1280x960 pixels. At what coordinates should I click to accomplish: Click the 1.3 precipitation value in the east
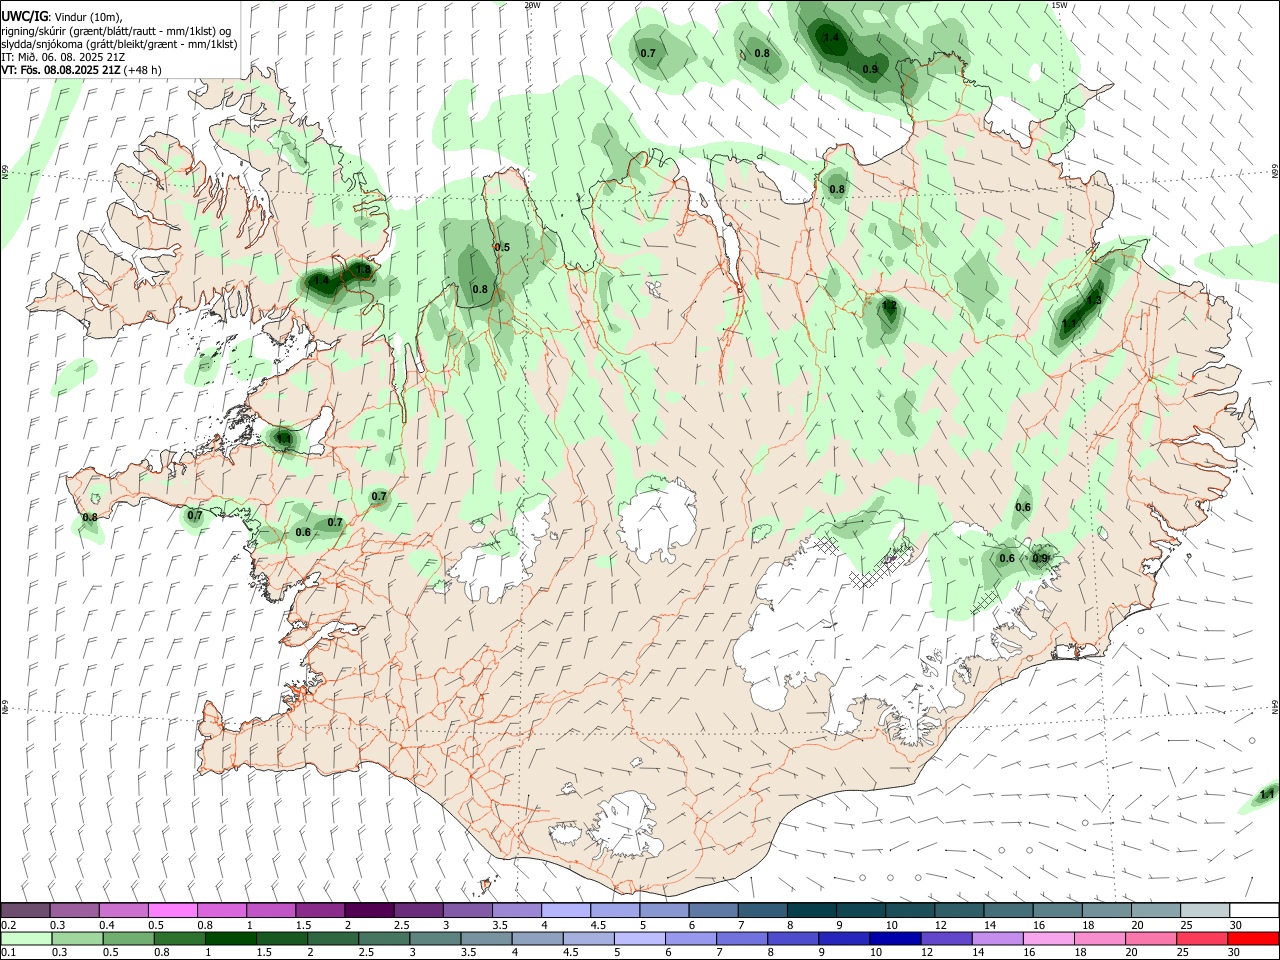(1093, 300)
